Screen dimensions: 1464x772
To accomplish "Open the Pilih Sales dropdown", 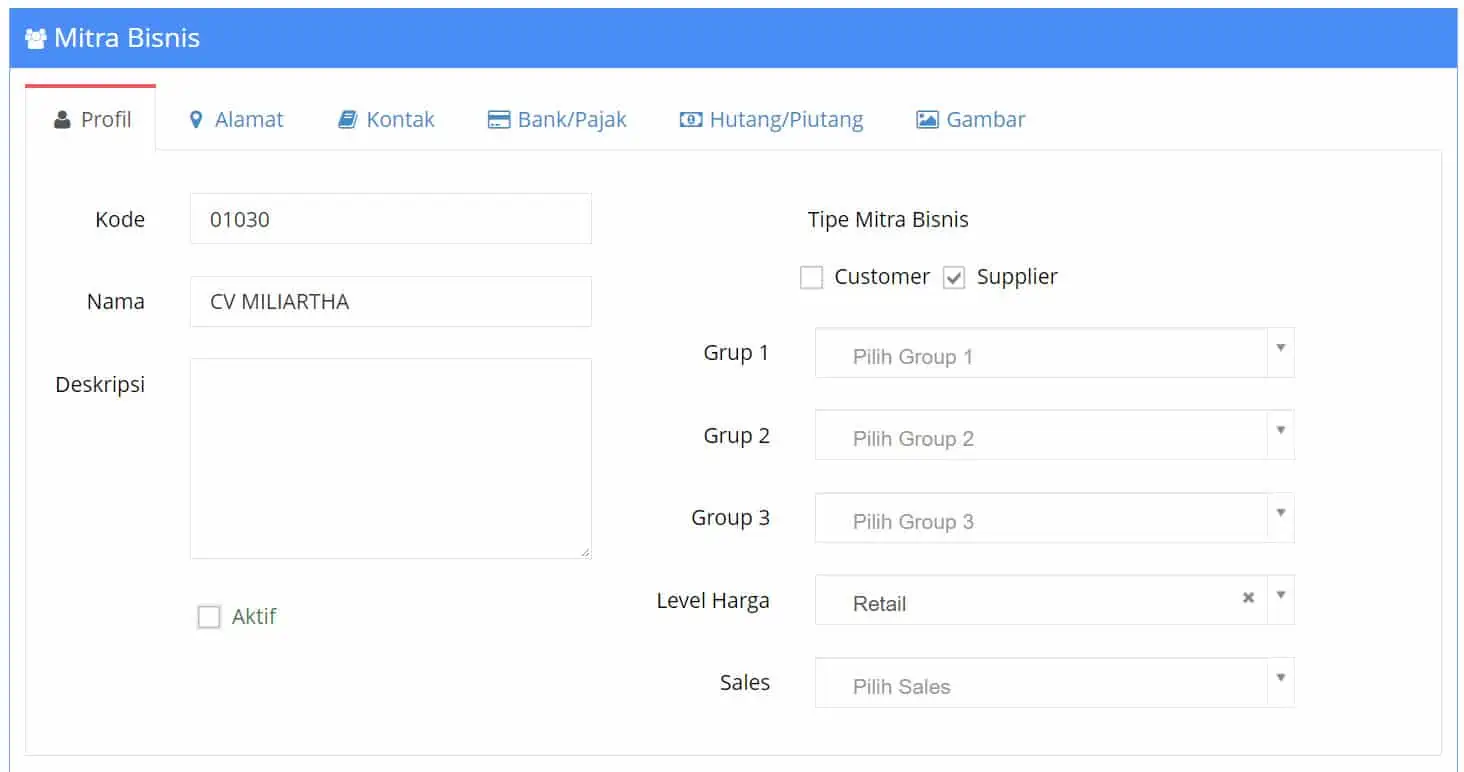I will (x=1054, y=683).
